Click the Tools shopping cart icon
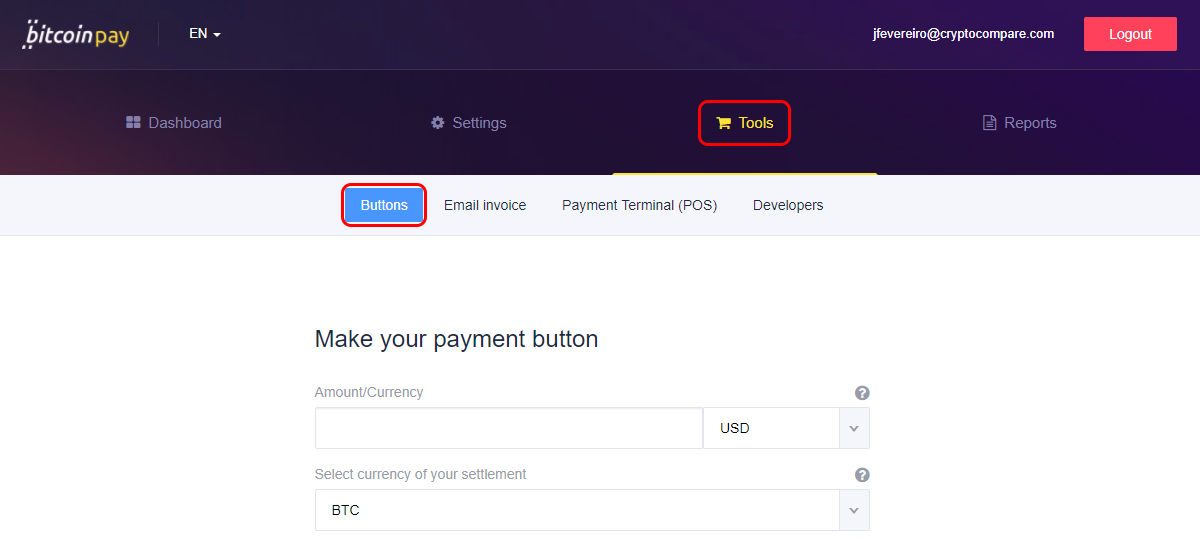The image size is (1200, 540). click(x=724, y=123)
